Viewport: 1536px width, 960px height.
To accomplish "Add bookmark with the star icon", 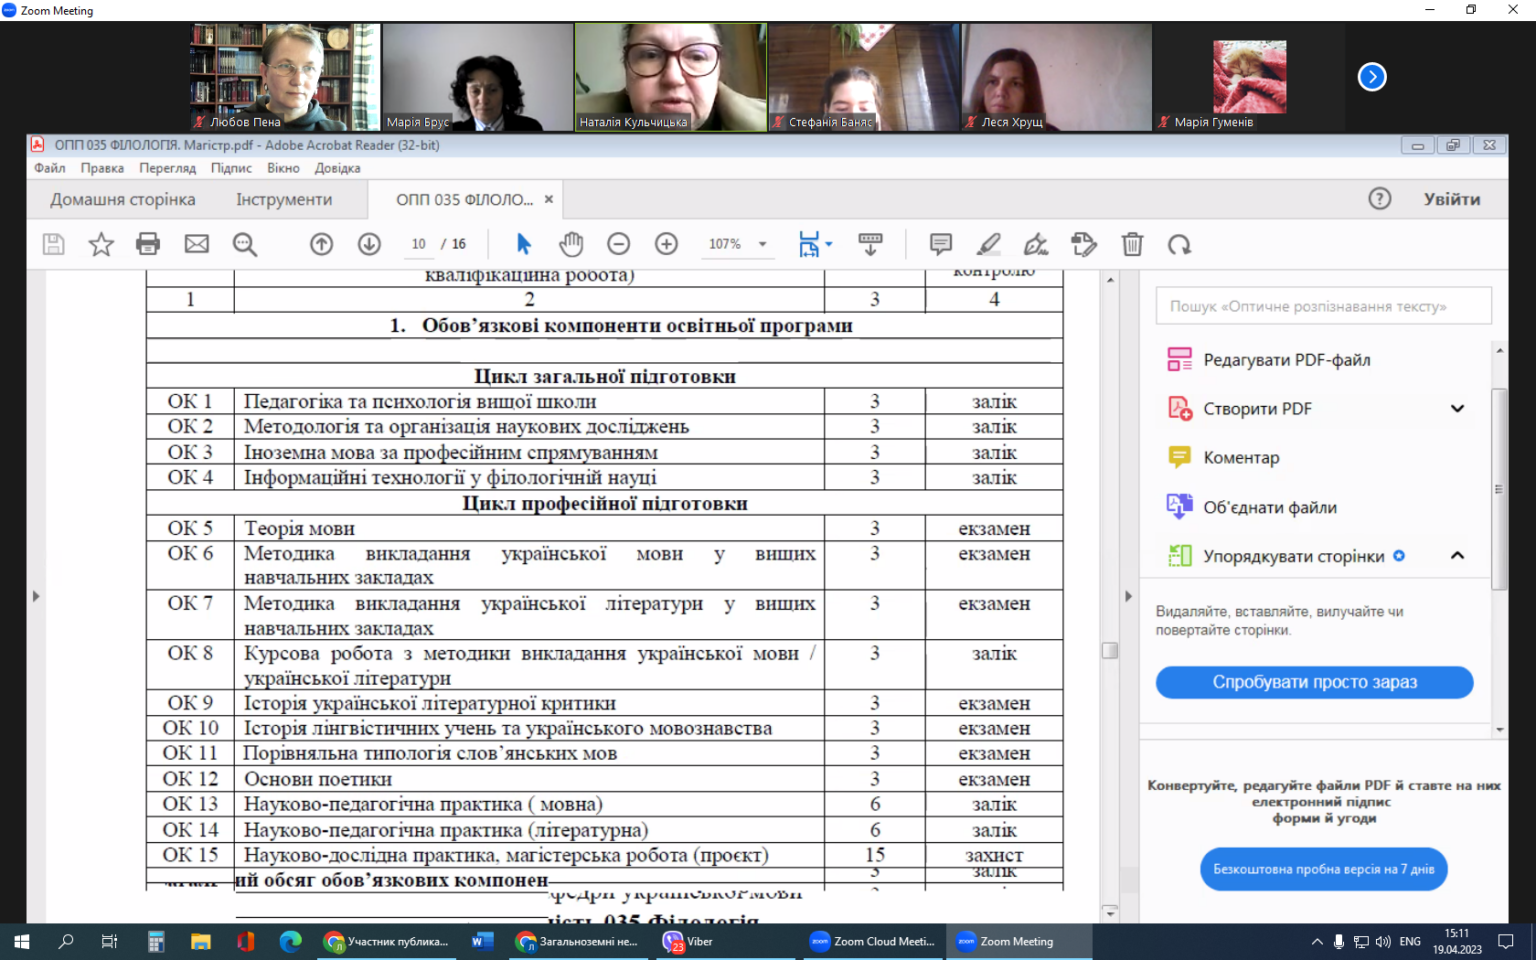I will 101,244.
